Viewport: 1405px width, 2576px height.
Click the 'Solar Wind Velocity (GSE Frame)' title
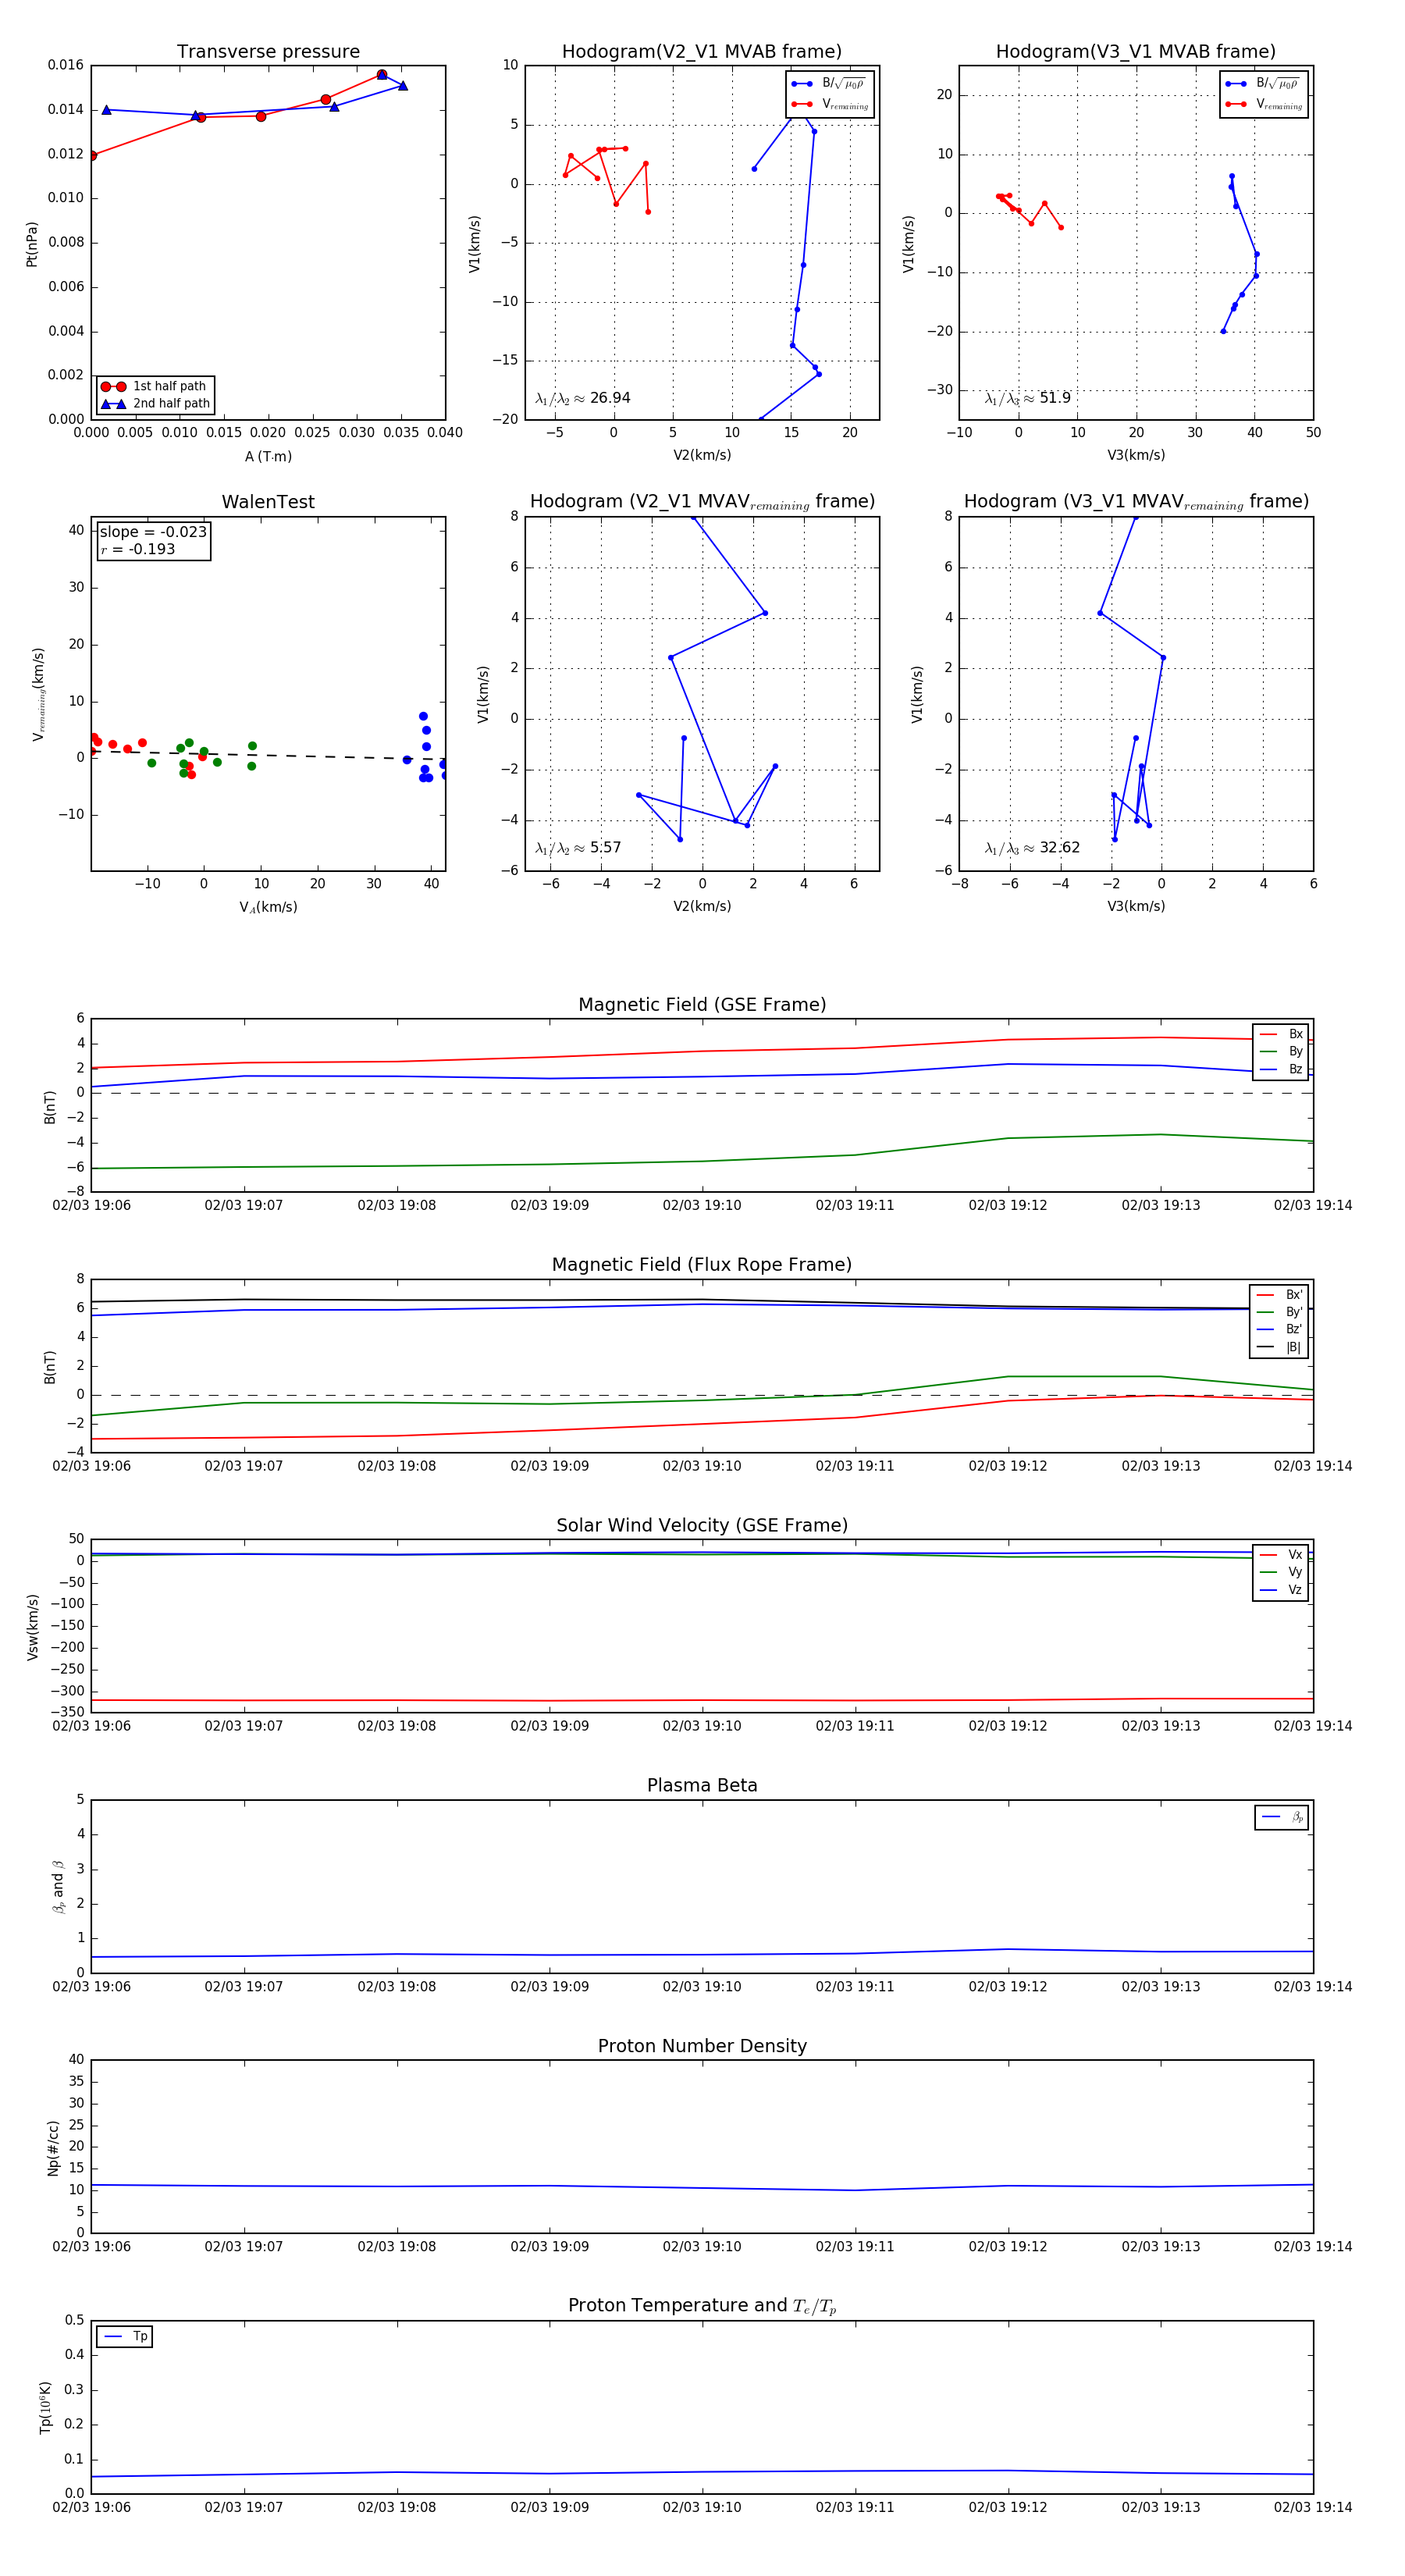[x=702, y=1525]
